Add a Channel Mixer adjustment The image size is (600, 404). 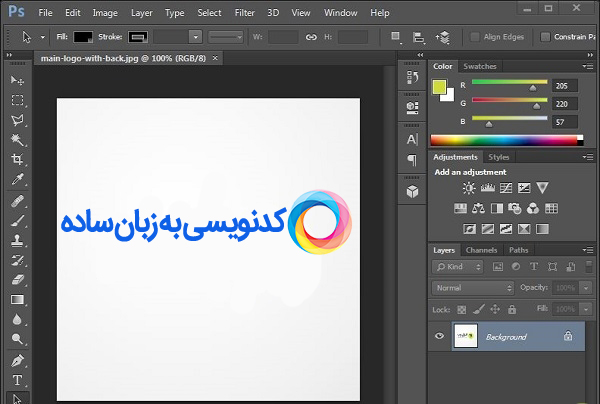click(533, 209)
